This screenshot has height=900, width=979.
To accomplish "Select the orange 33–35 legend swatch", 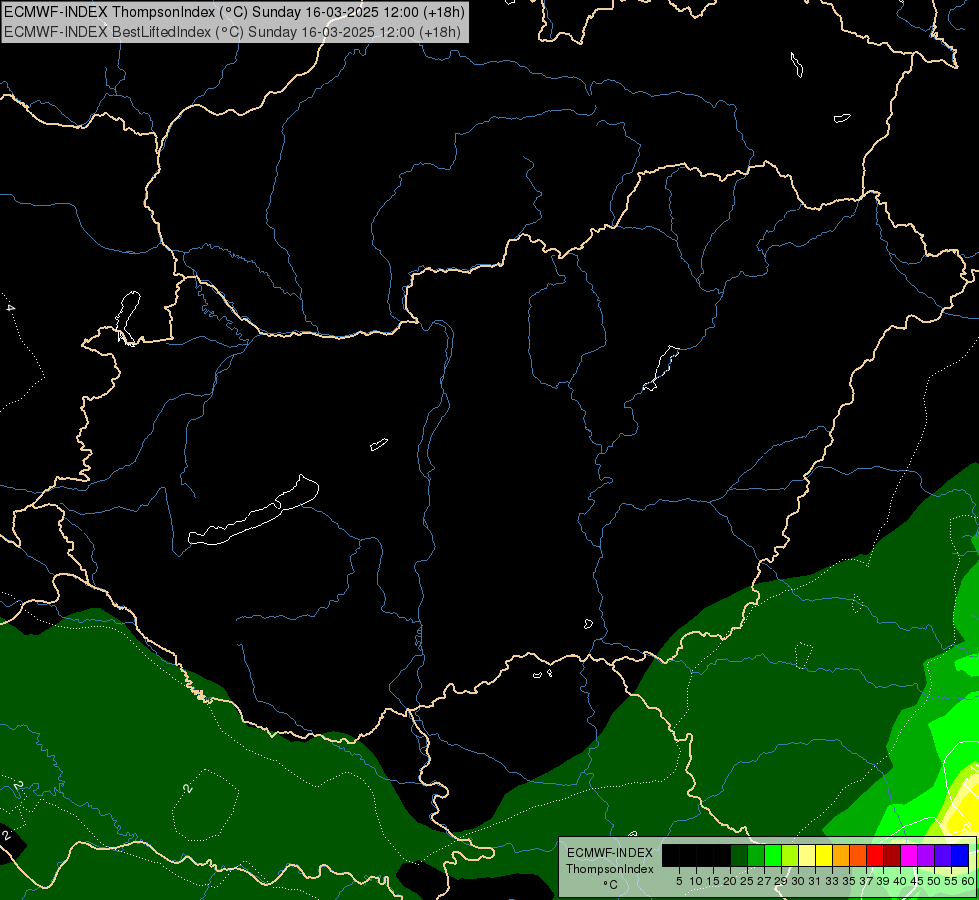I will click(x=841, y=855).
